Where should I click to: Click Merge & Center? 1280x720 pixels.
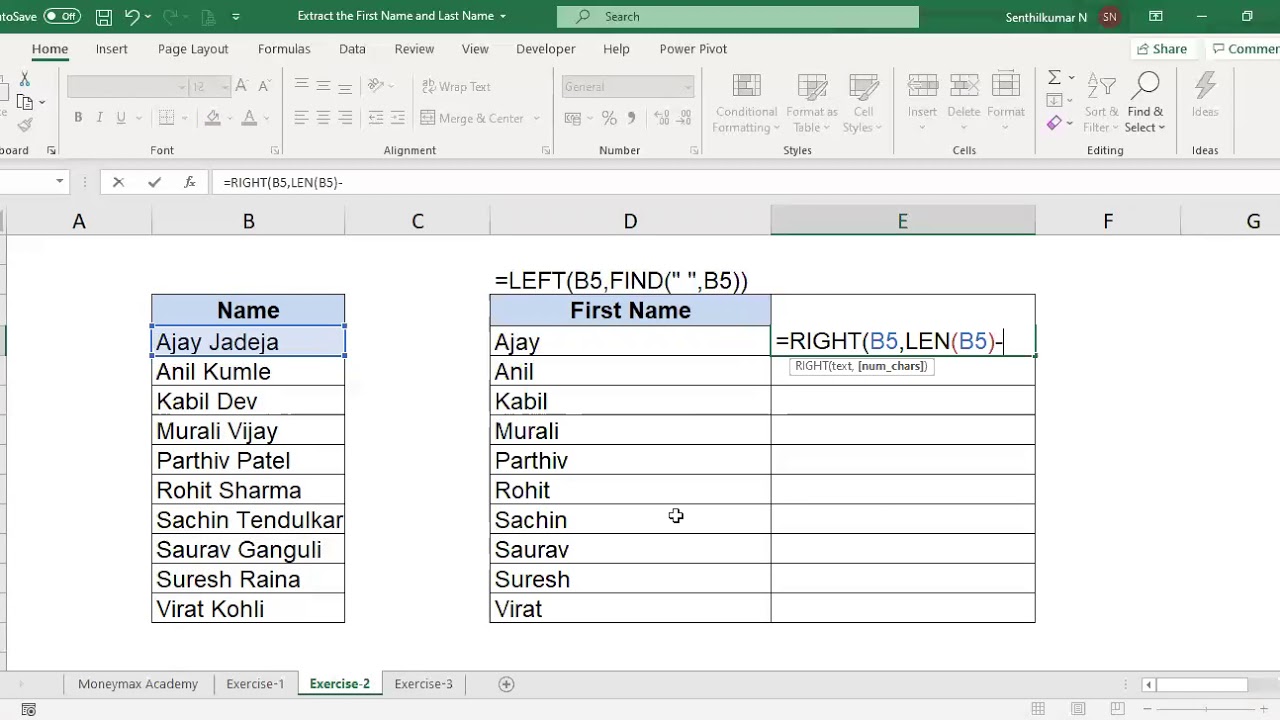[x=471, y=118]
